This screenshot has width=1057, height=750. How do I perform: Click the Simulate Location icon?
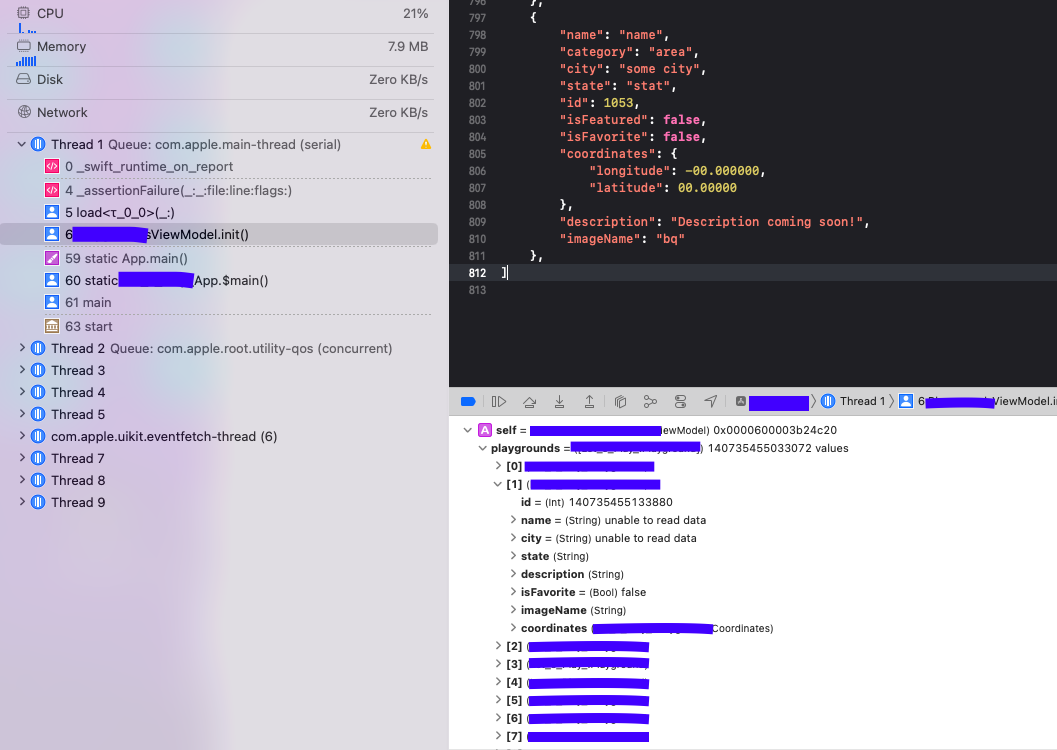[x=711, y=400]
